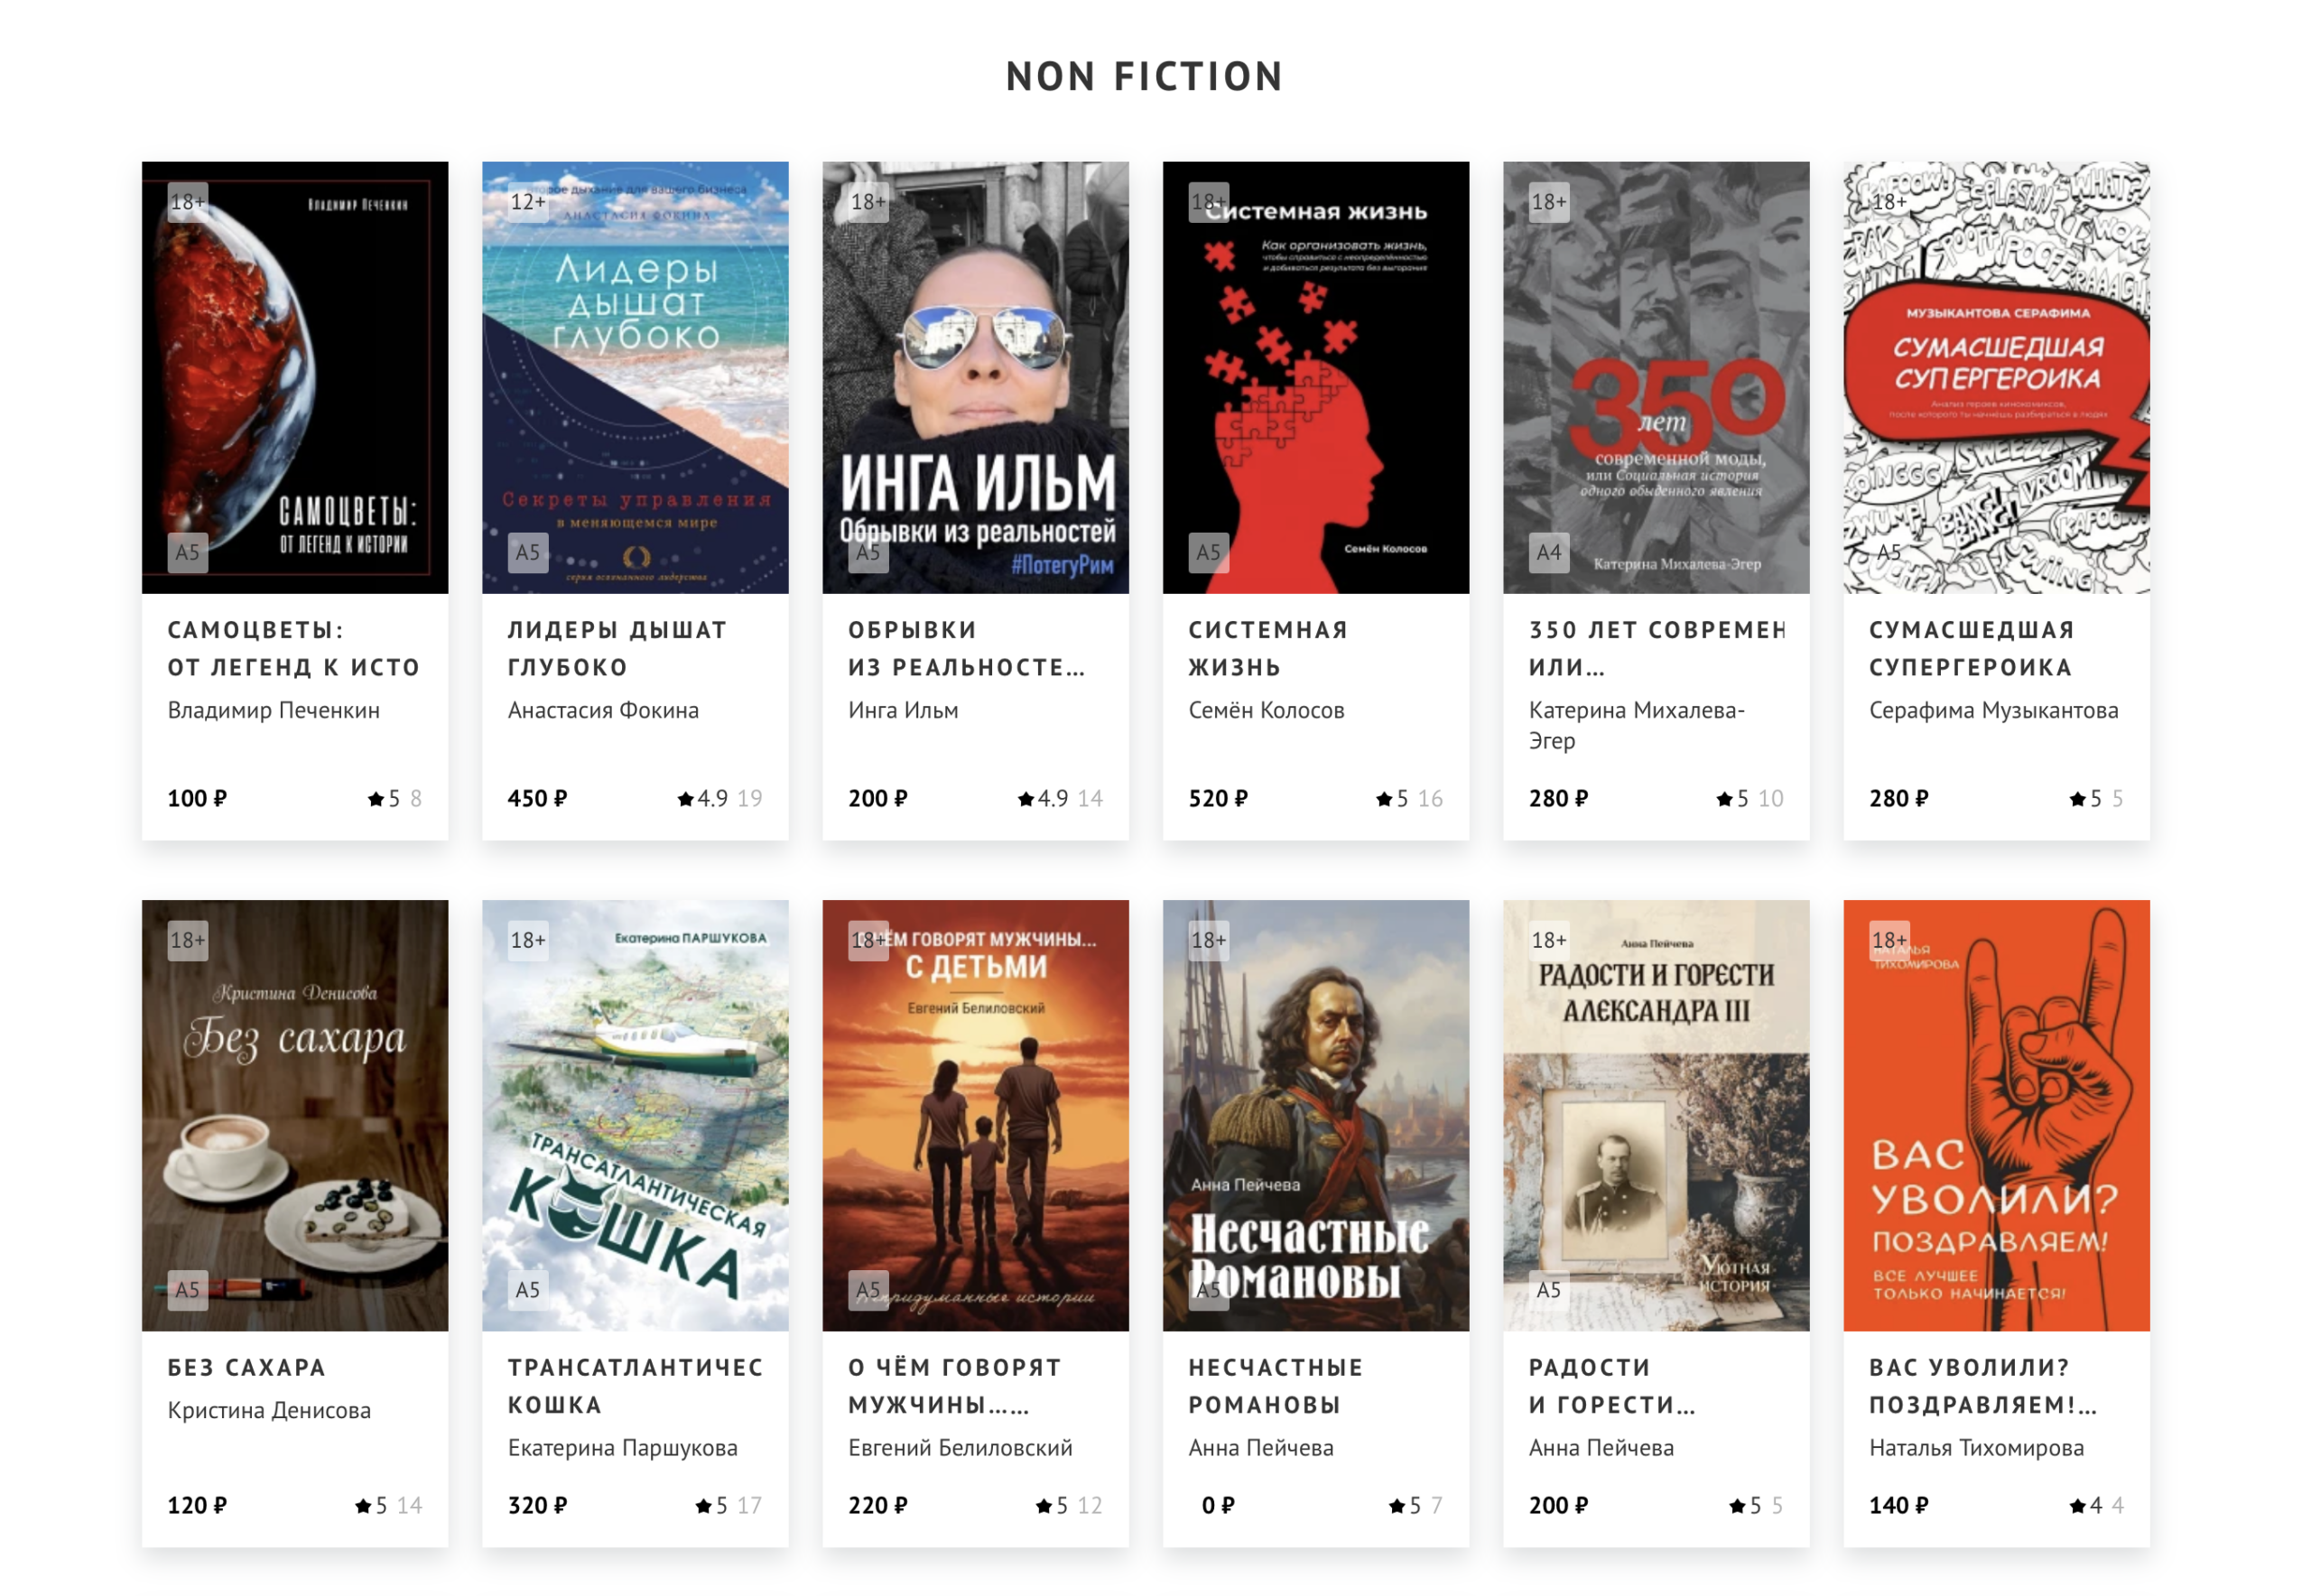
Task: Open author link Семён Колосов
Action: [x=1267, y=711]
